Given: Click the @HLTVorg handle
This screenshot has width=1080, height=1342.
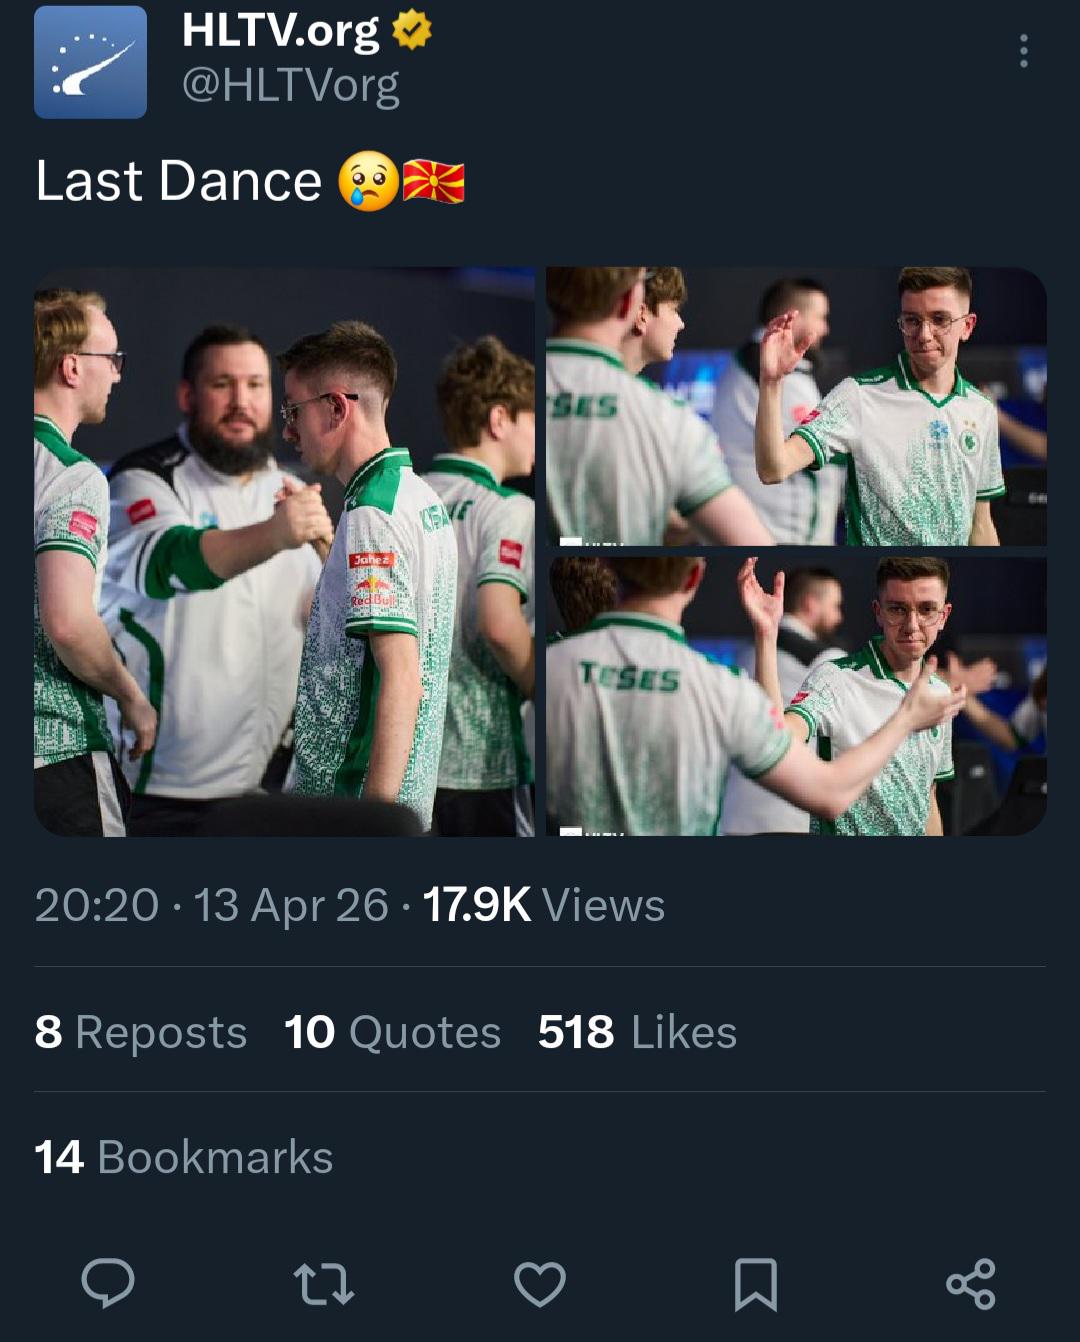Looking at the screenshot, I should pos(290,85).
